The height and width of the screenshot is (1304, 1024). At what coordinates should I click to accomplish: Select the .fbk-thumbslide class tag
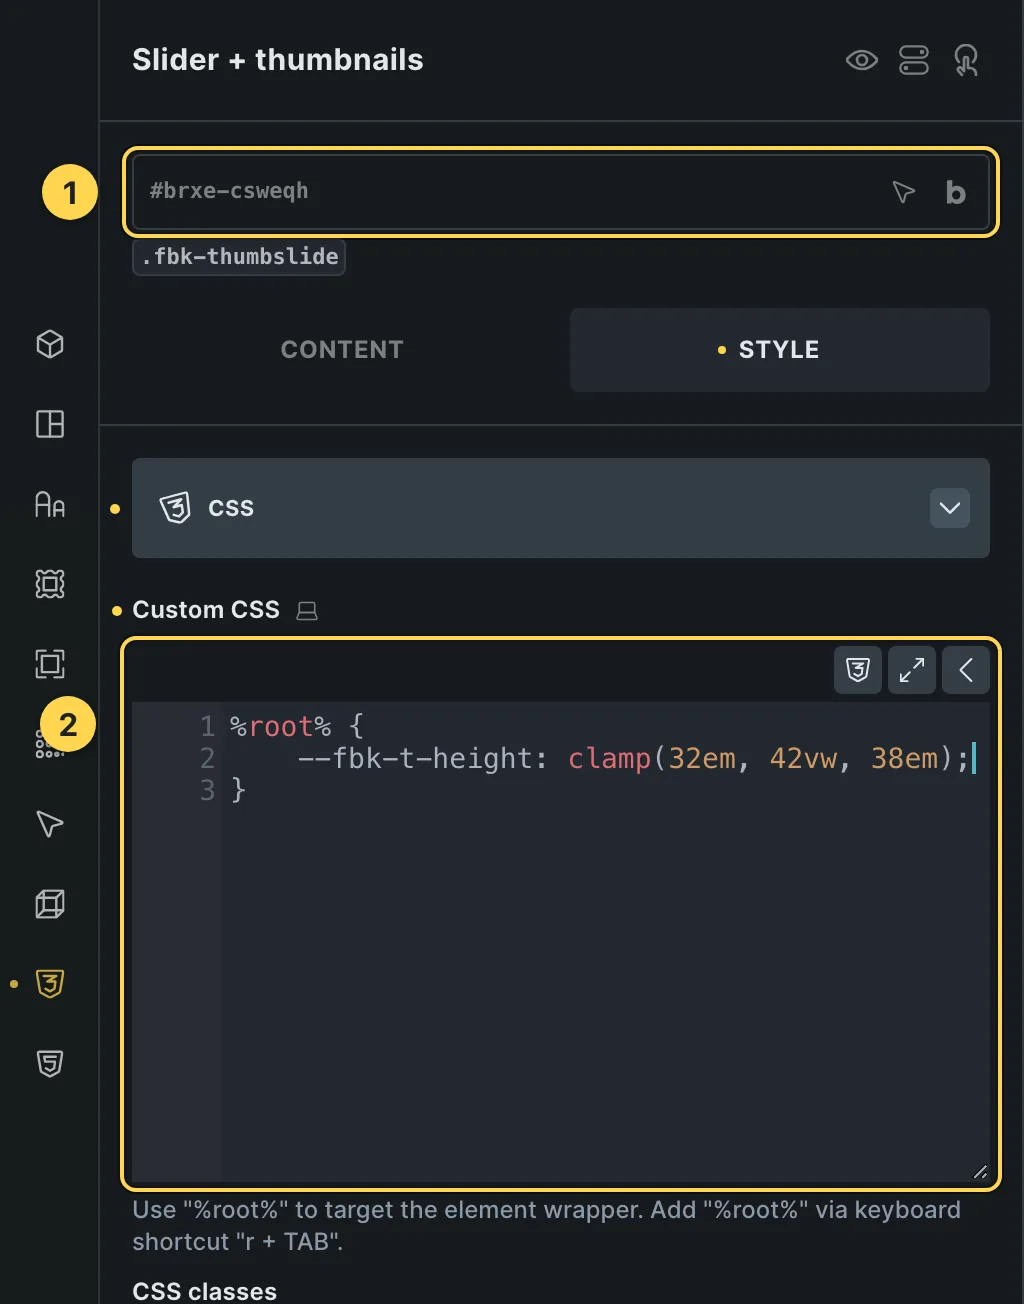pyautogui.click(x=239, y=256)
